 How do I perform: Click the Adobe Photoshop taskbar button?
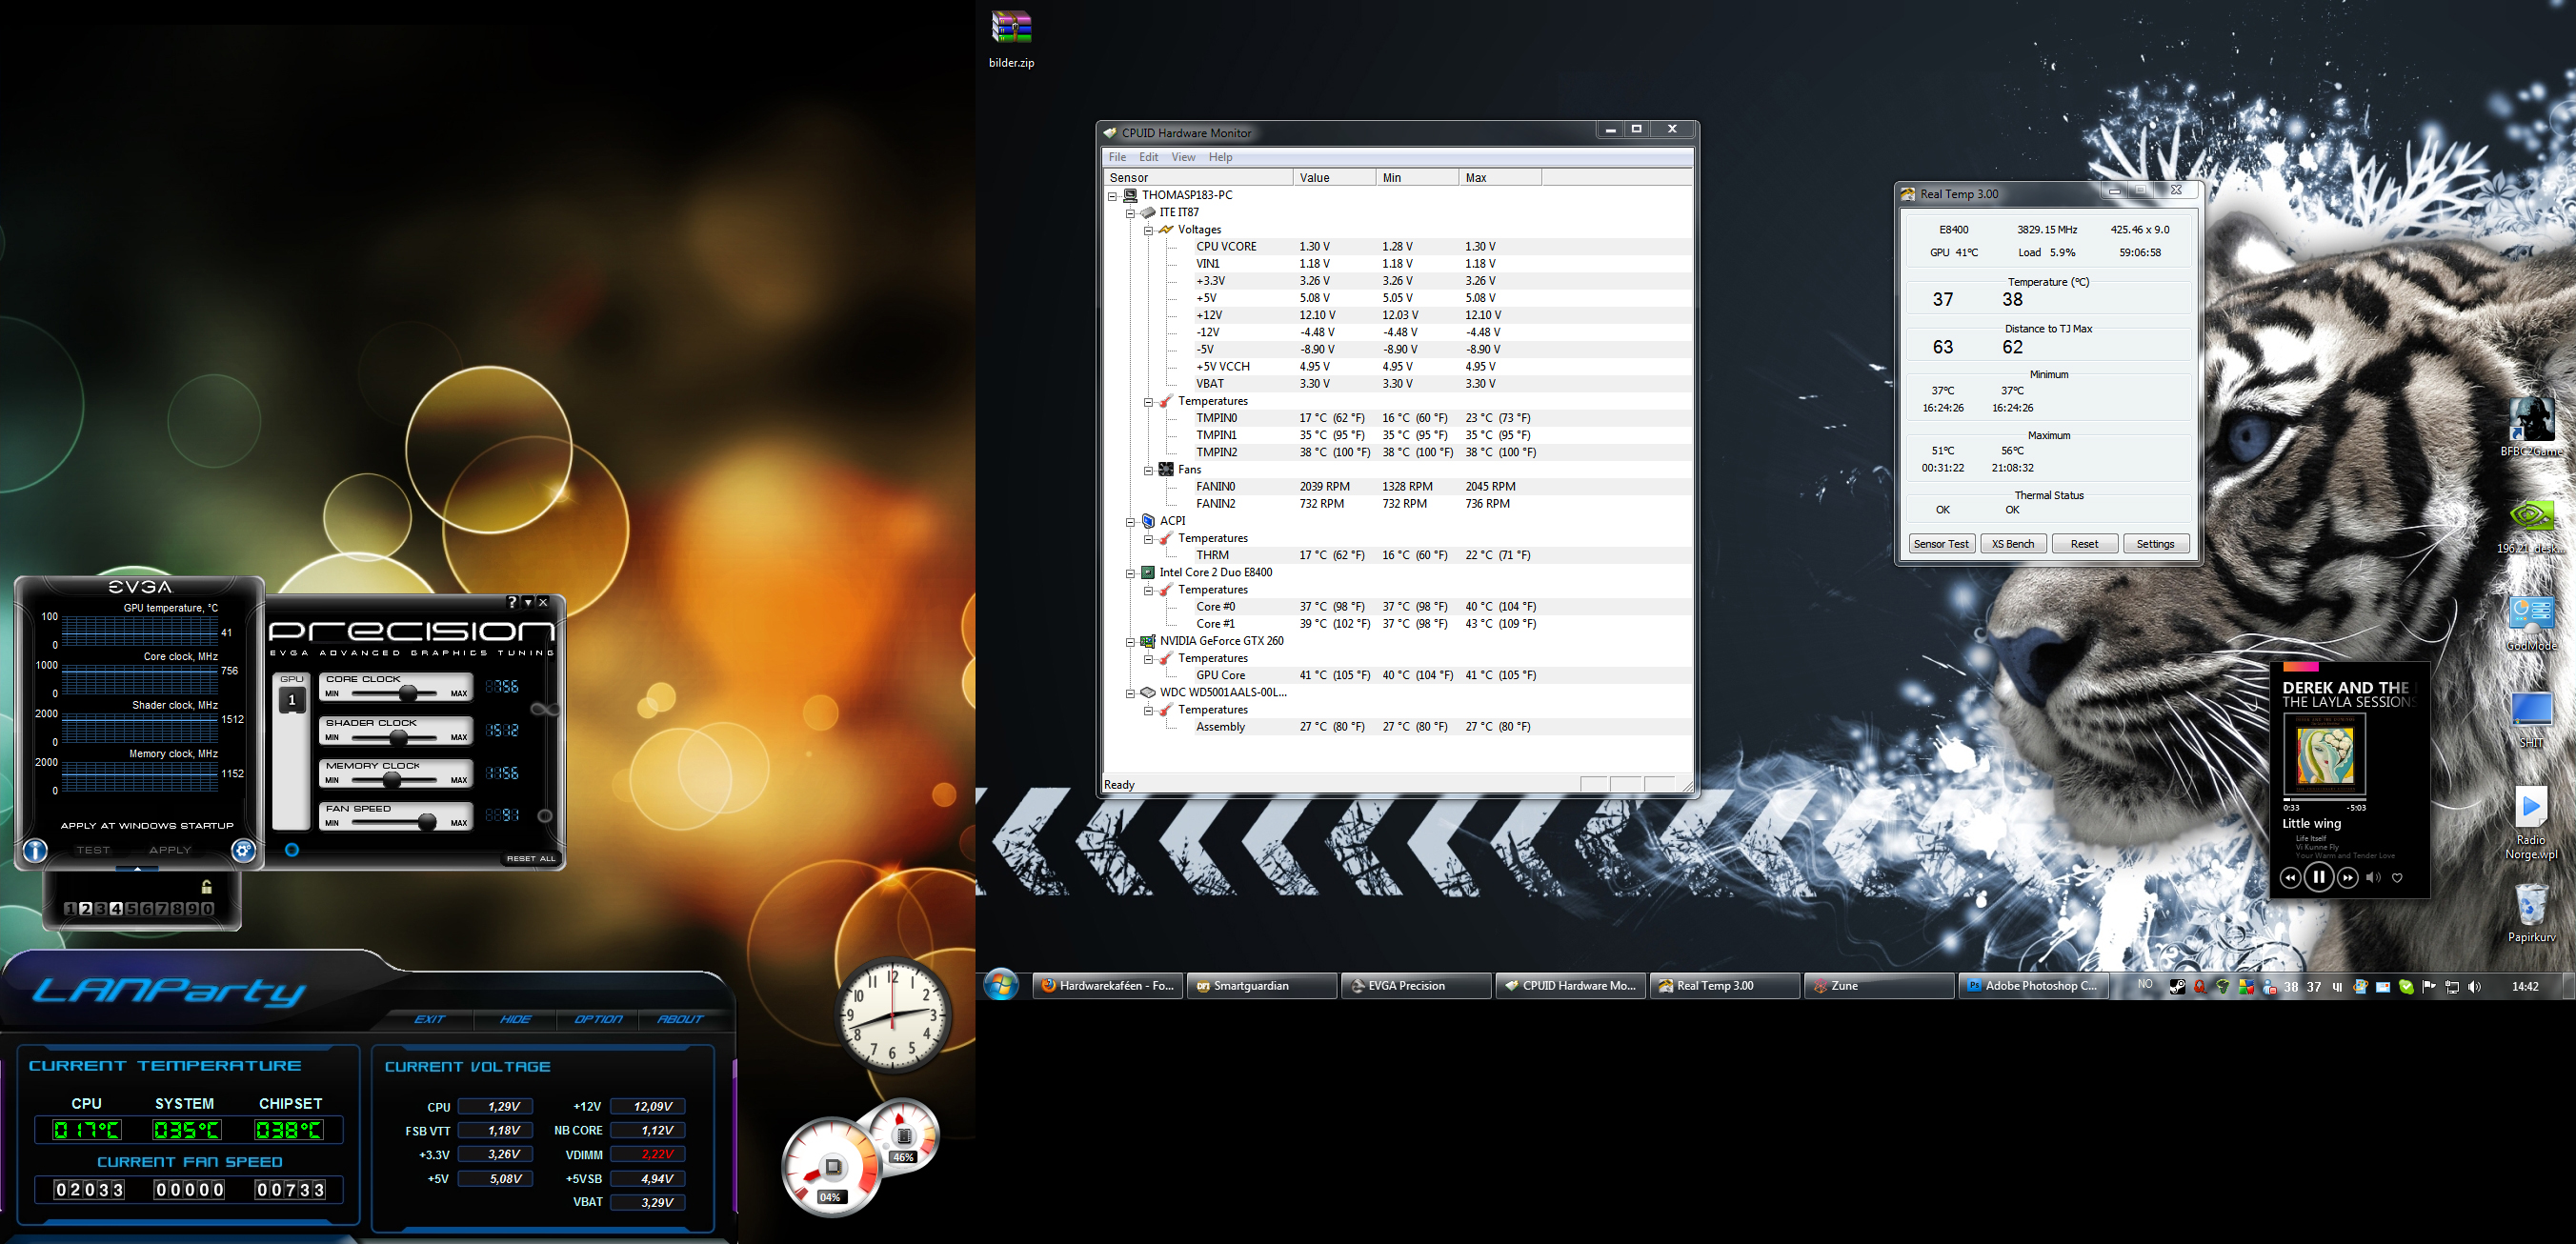pyautogui.click(x=2033, y=985)
